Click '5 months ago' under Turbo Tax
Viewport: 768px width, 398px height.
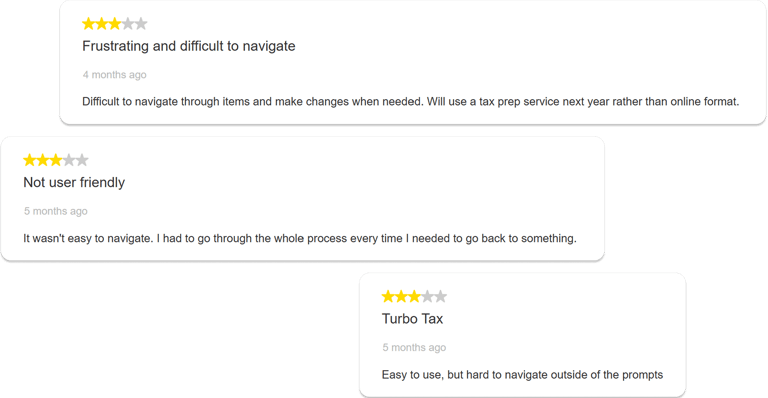coord(414,348)
